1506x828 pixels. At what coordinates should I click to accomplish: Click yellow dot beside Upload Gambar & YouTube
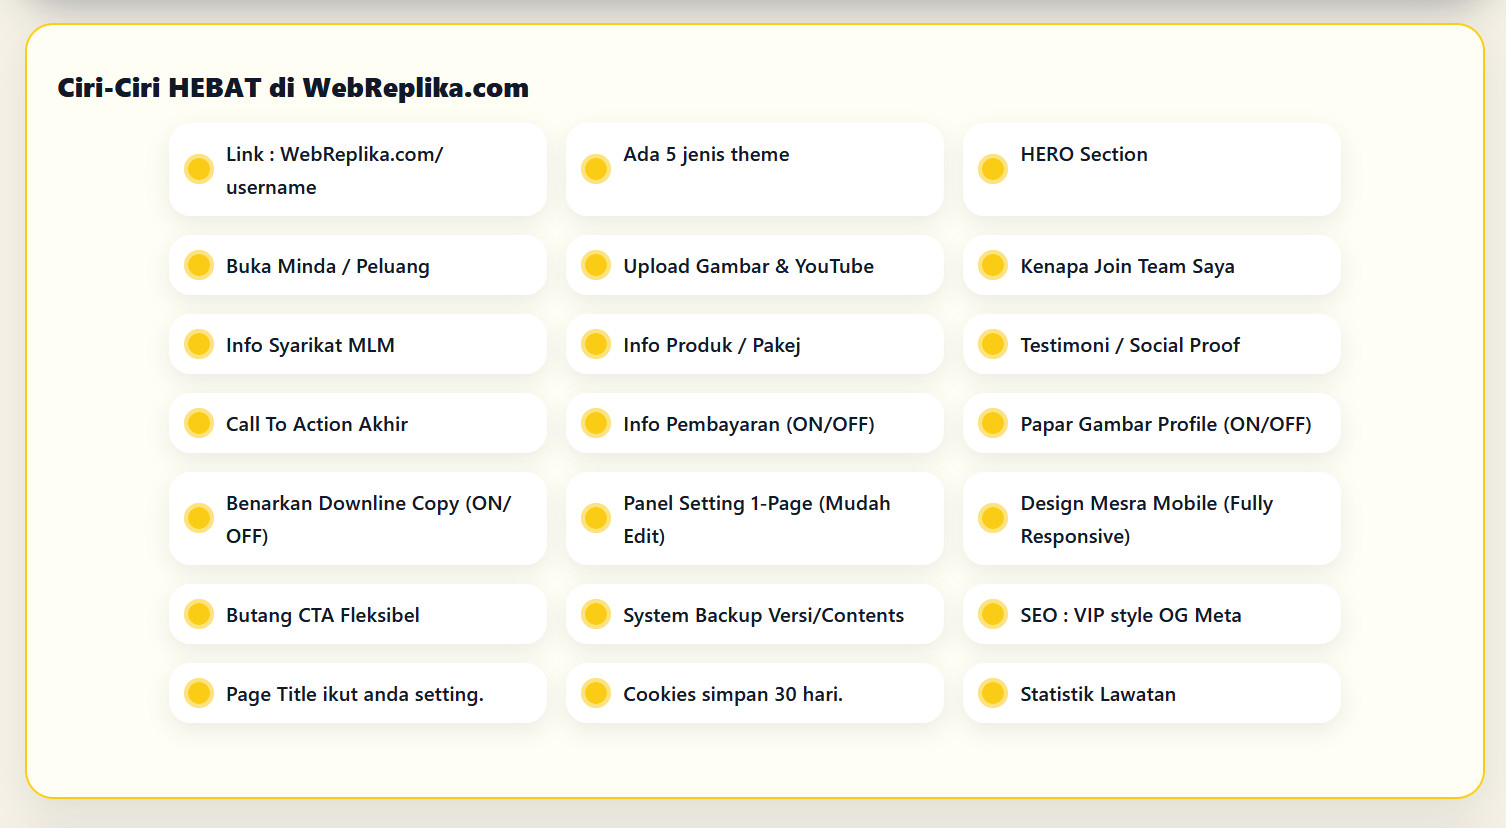click(596, 265)
